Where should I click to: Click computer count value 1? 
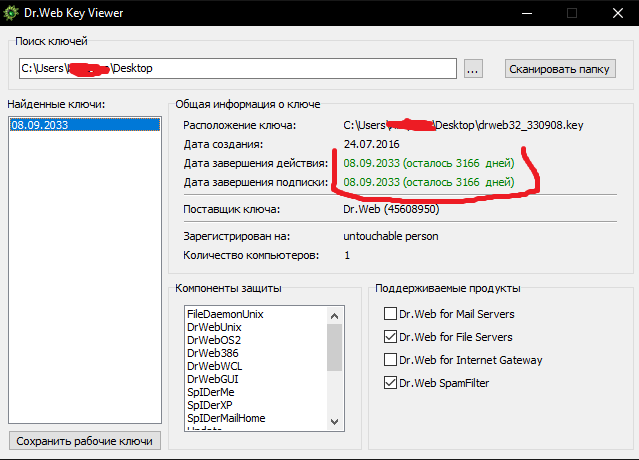tap(347, 255)
